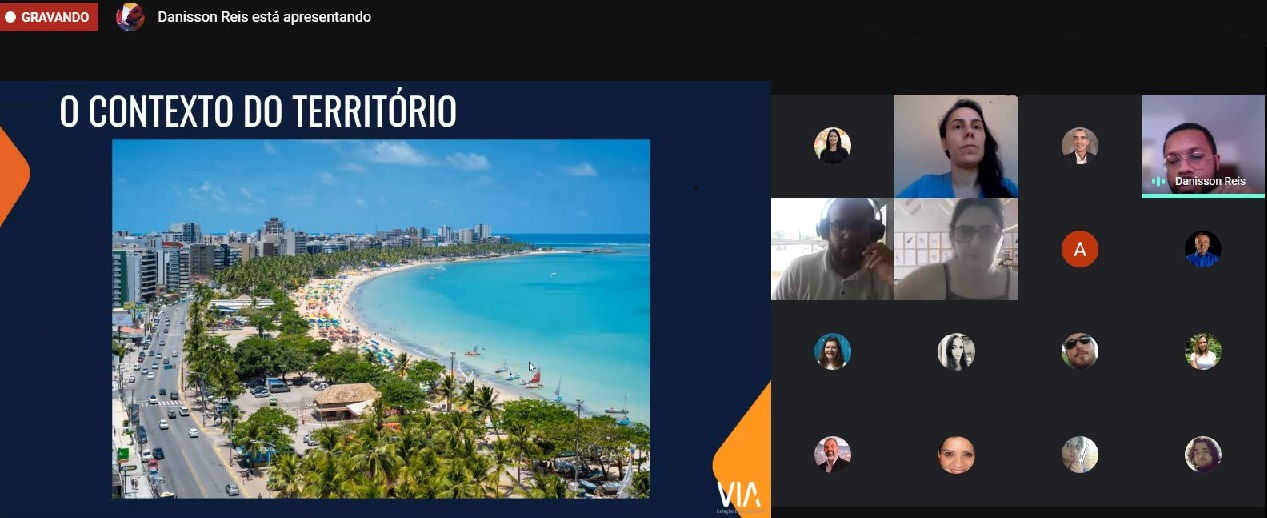Click the "Danisson Reis está apresentando" text
This screenshot has height=518, width=1267.
[x=264, y=17]
